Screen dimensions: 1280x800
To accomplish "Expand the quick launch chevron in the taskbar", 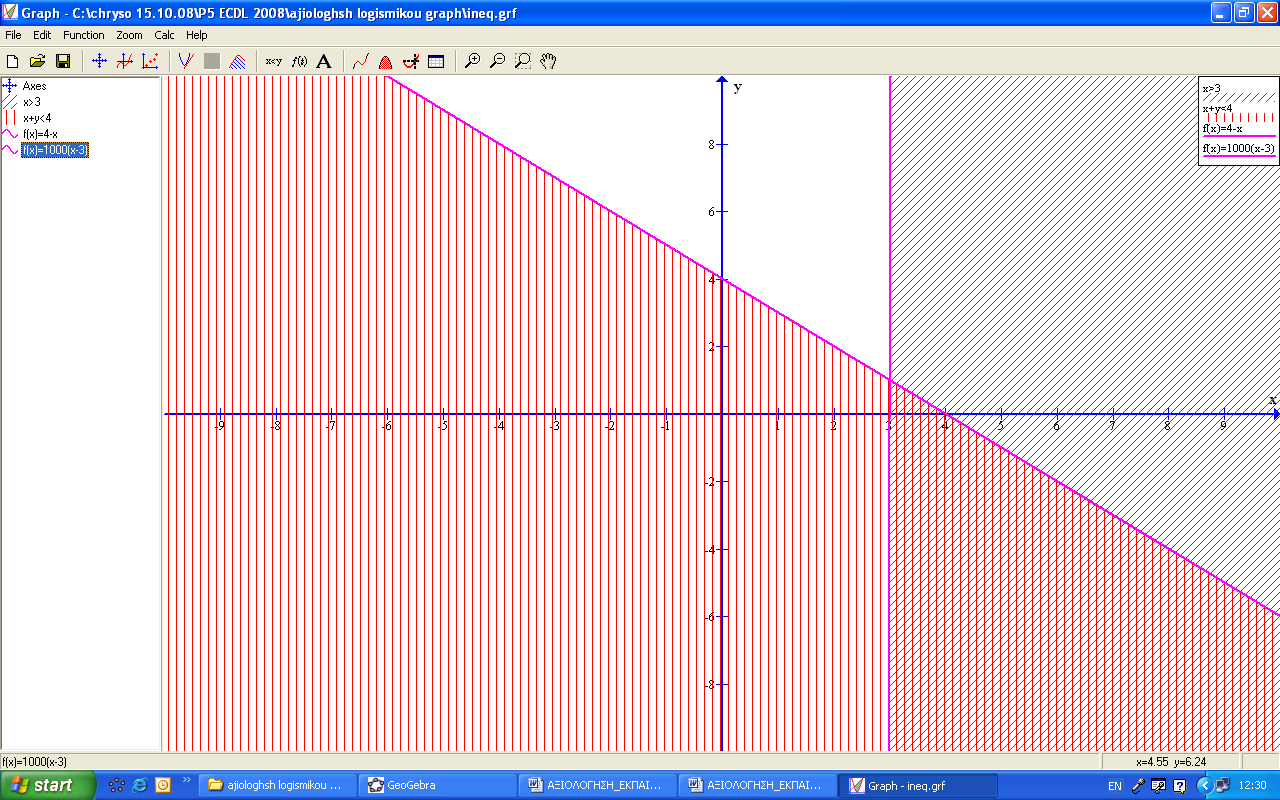I will coord(186,780).
